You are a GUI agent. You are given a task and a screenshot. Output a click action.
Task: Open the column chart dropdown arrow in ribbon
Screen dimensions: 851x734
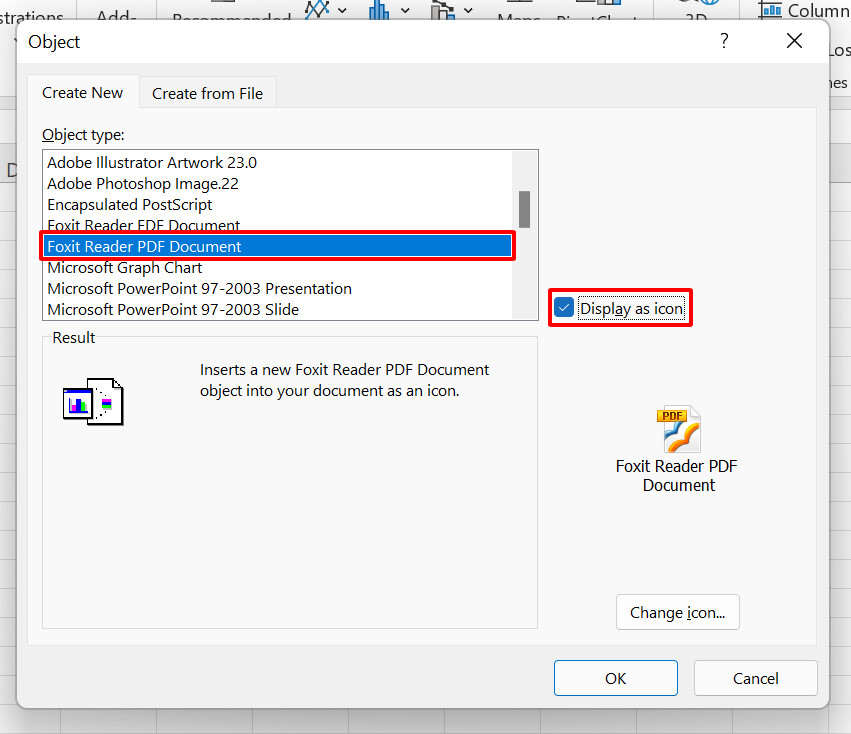pos(405,10)
